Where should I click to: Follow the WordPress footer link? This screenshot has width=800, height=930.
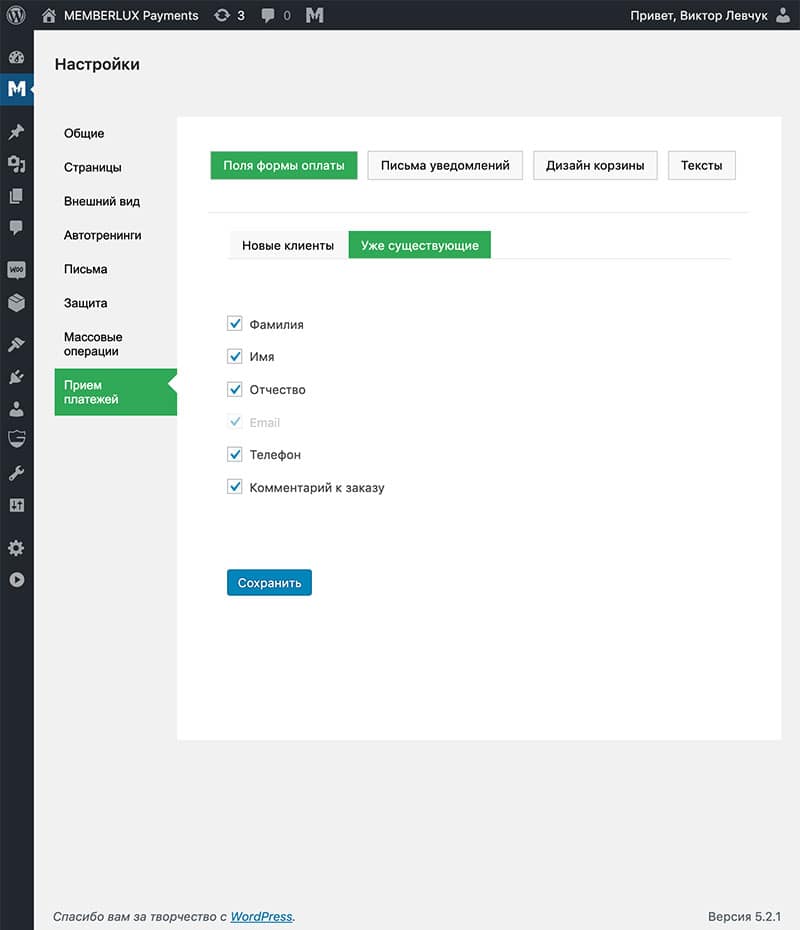(x=261, y=916)
